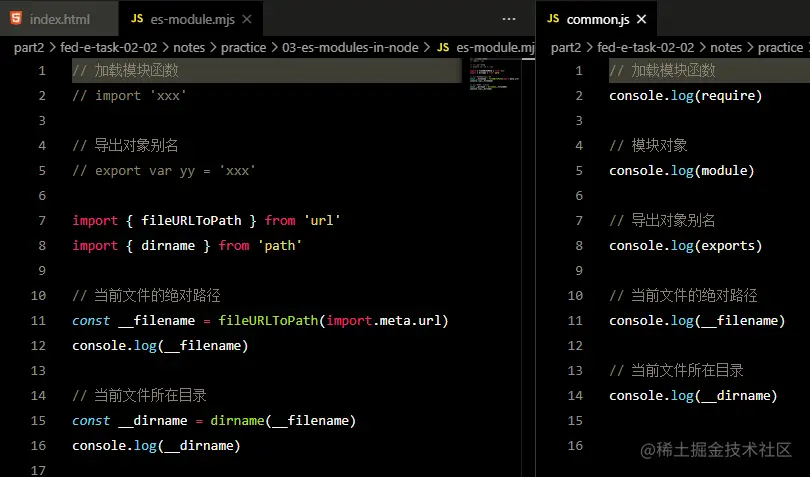Click comment '// 当前文件的绝对路径' in common.js
This screenshot has width=810, height=477.
pyautogui.click(x=683, y=296)
